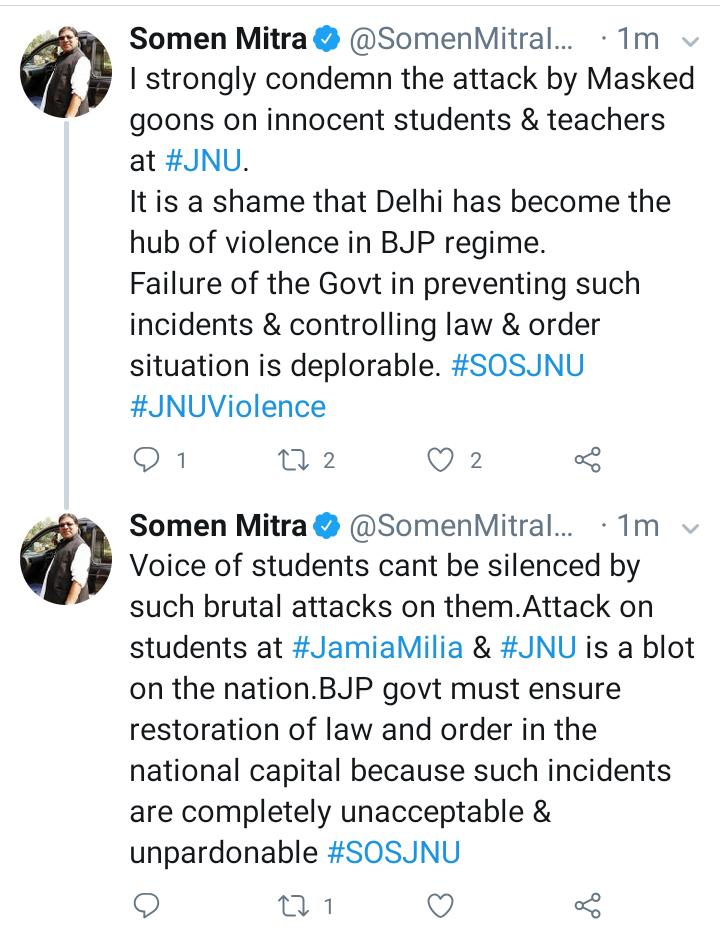Retweet the first tweet condemning masked goons

click(x=293, y=460)
